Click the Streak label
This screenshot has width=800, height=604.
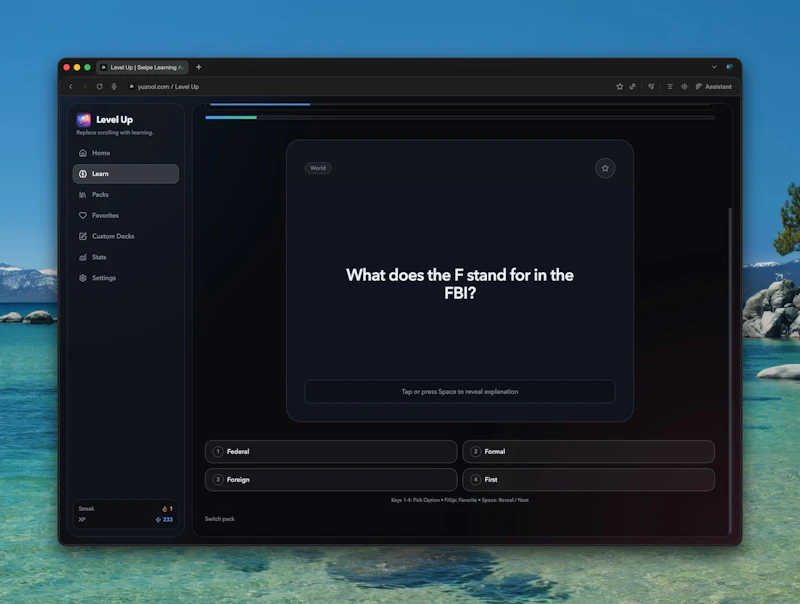tap(86, 509)
